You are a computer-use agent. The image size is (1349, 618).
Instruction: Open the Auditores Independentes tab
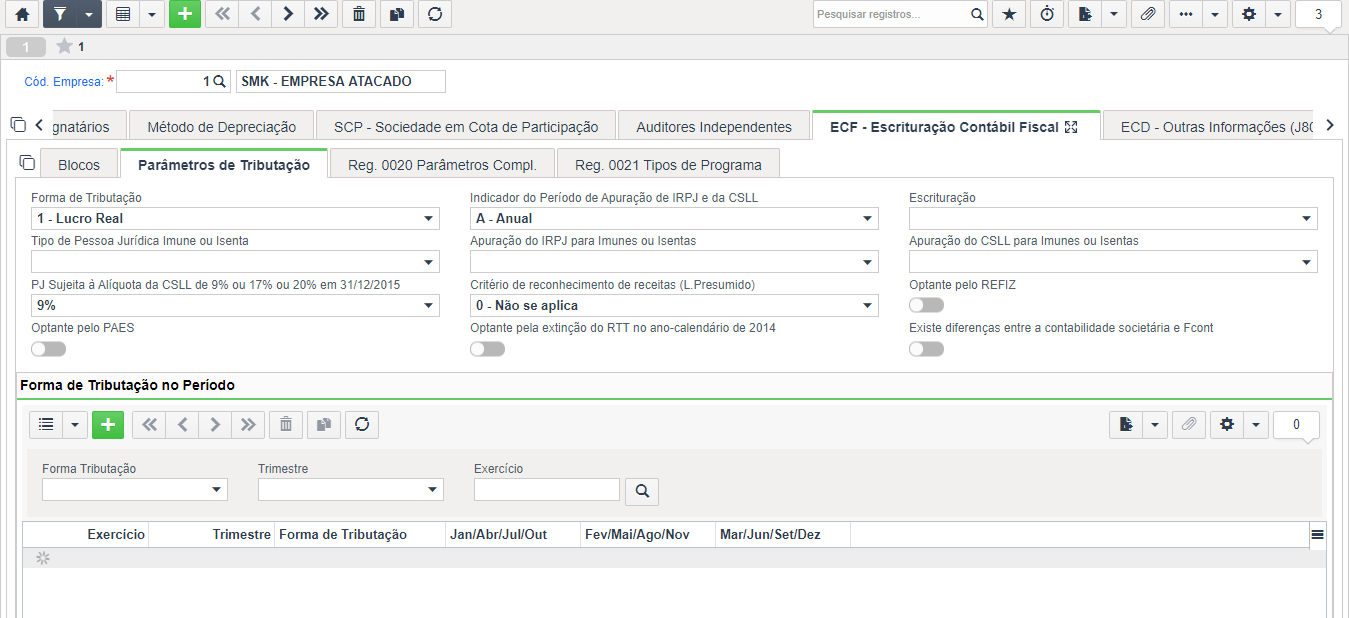point(714,127)
